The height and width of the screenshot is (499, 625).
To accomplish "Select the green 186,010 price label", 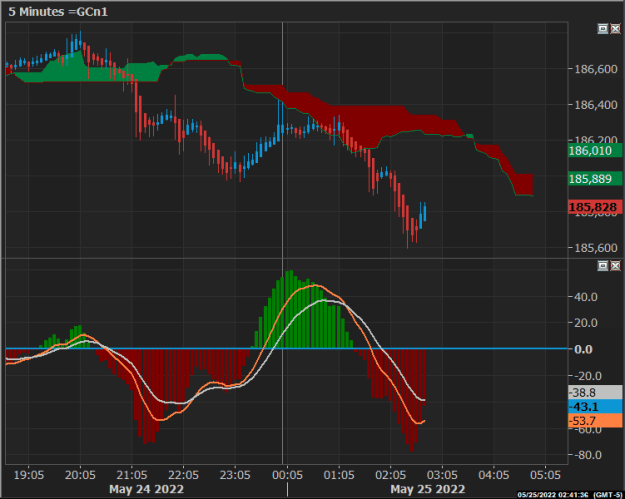I will (595, 151).
